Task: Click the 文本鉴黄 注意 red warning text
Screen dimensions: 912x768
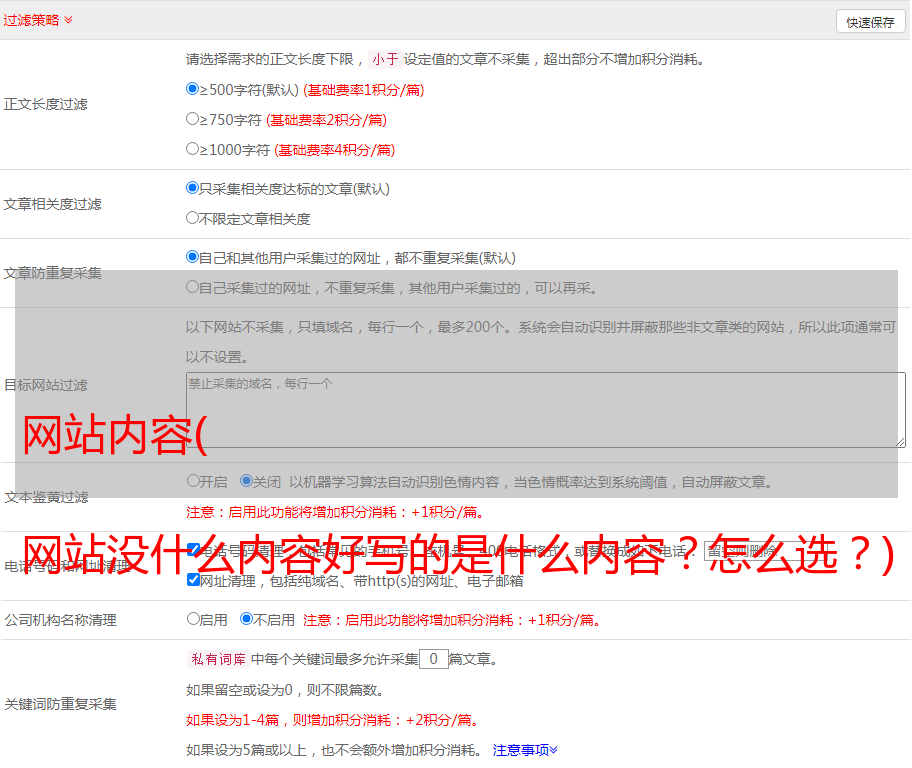Action: pos(335,512)
